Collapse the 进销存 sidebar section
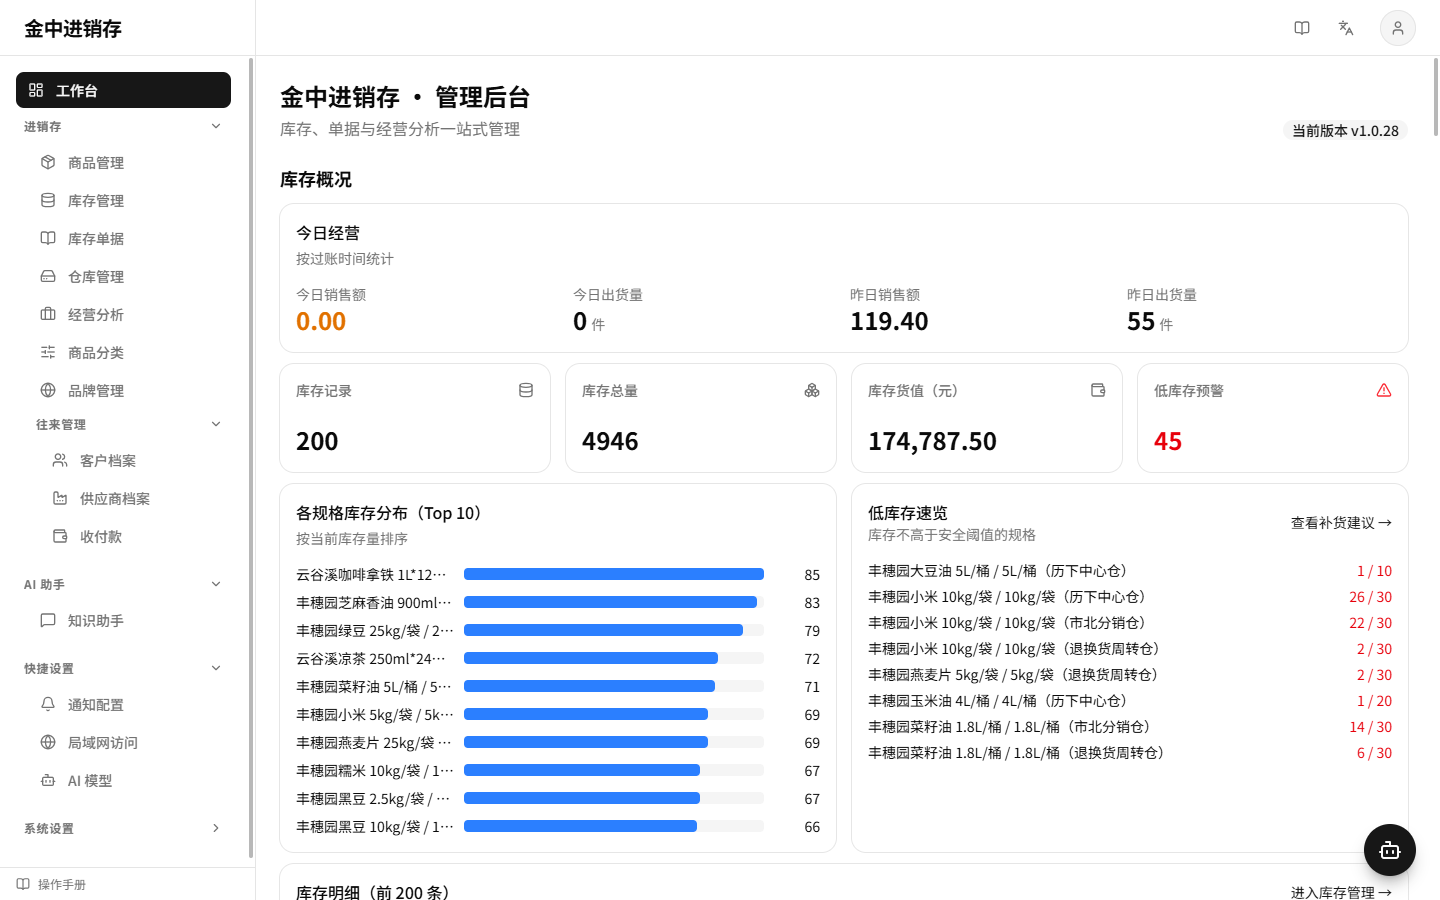 216,126
